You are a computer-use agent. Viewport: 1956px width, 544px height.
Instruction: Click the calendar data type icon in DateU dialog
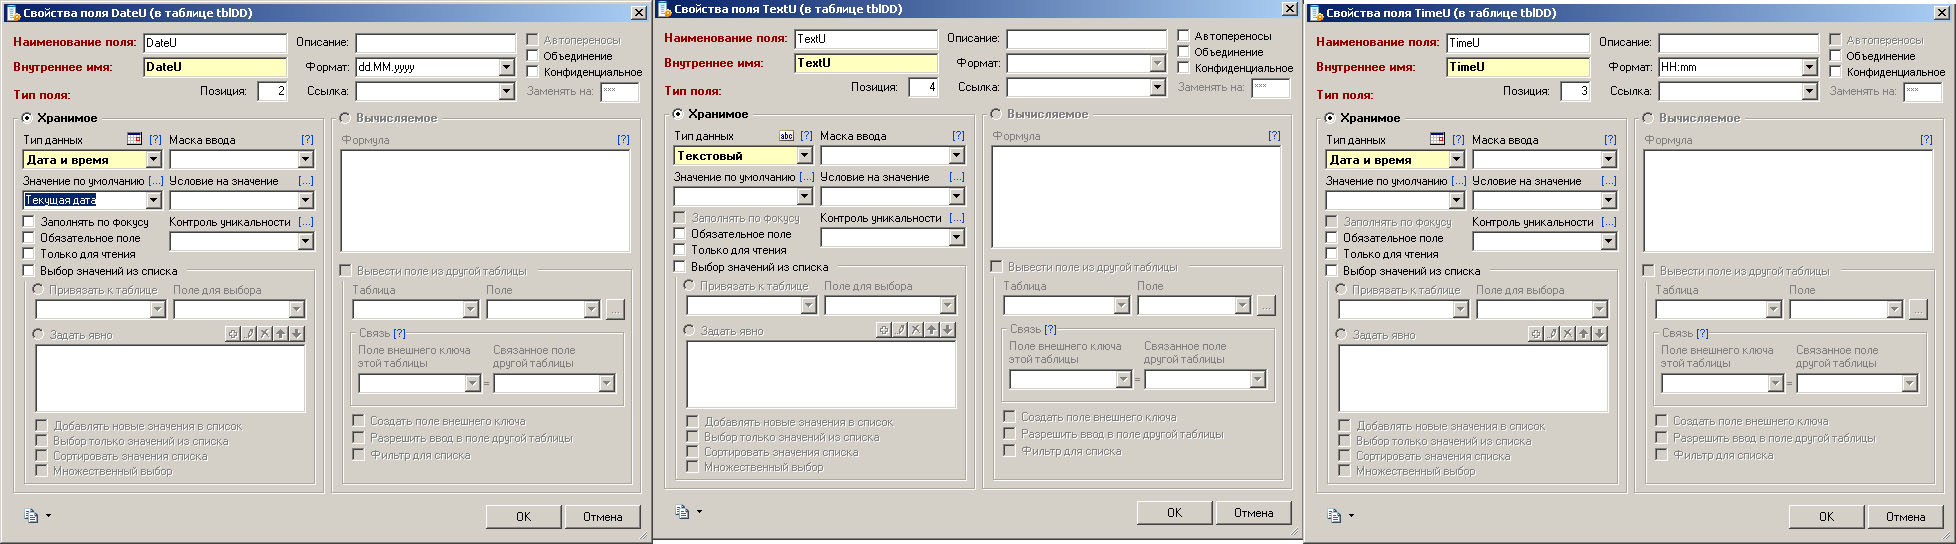pos(134,140)
